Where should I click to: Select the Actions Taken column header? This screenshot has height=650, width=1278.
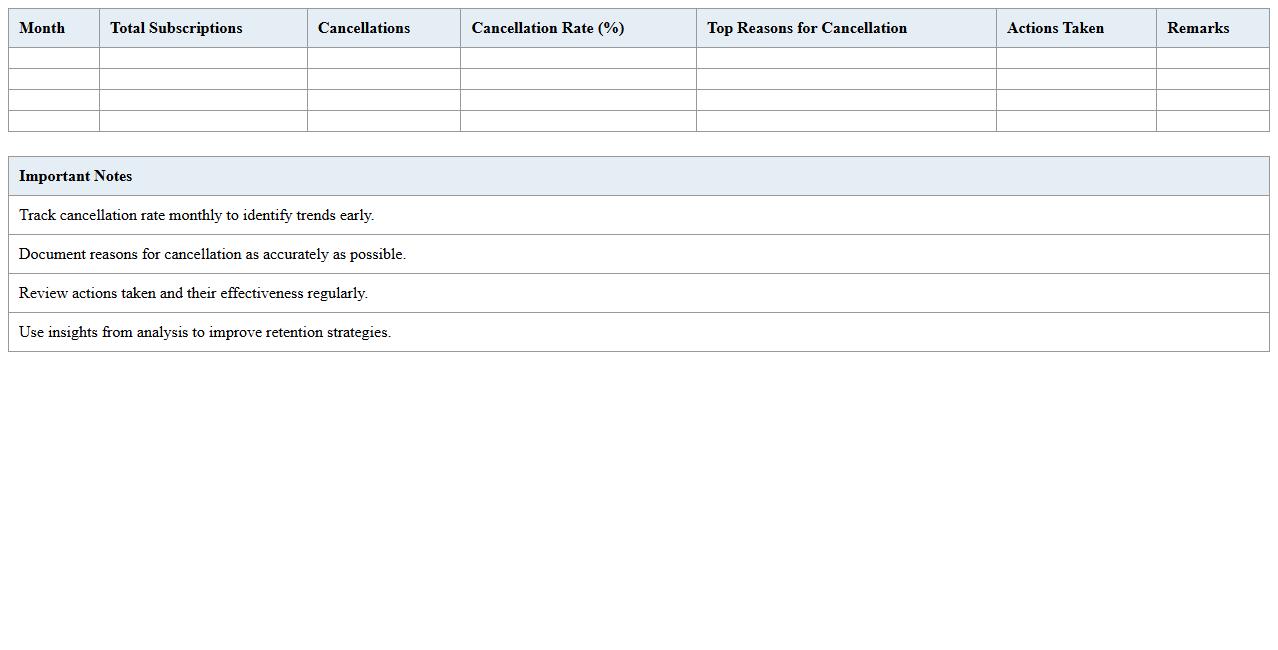coord(1055,28)
